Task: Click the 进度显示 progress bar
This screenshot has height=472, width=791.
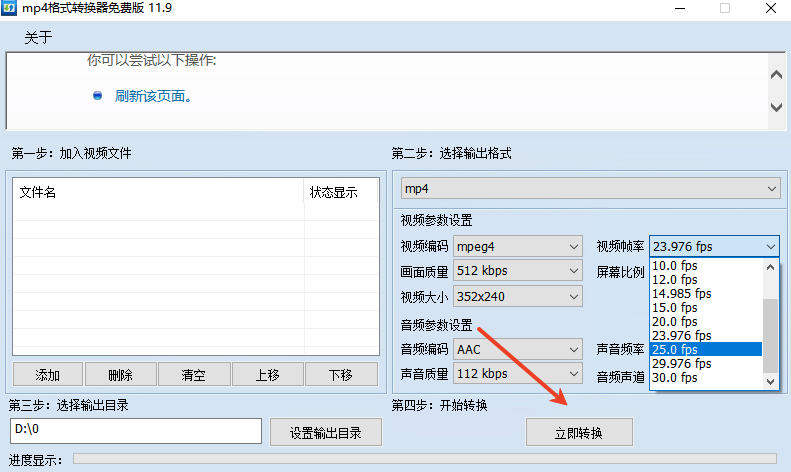Action: (x=425, y=458)
